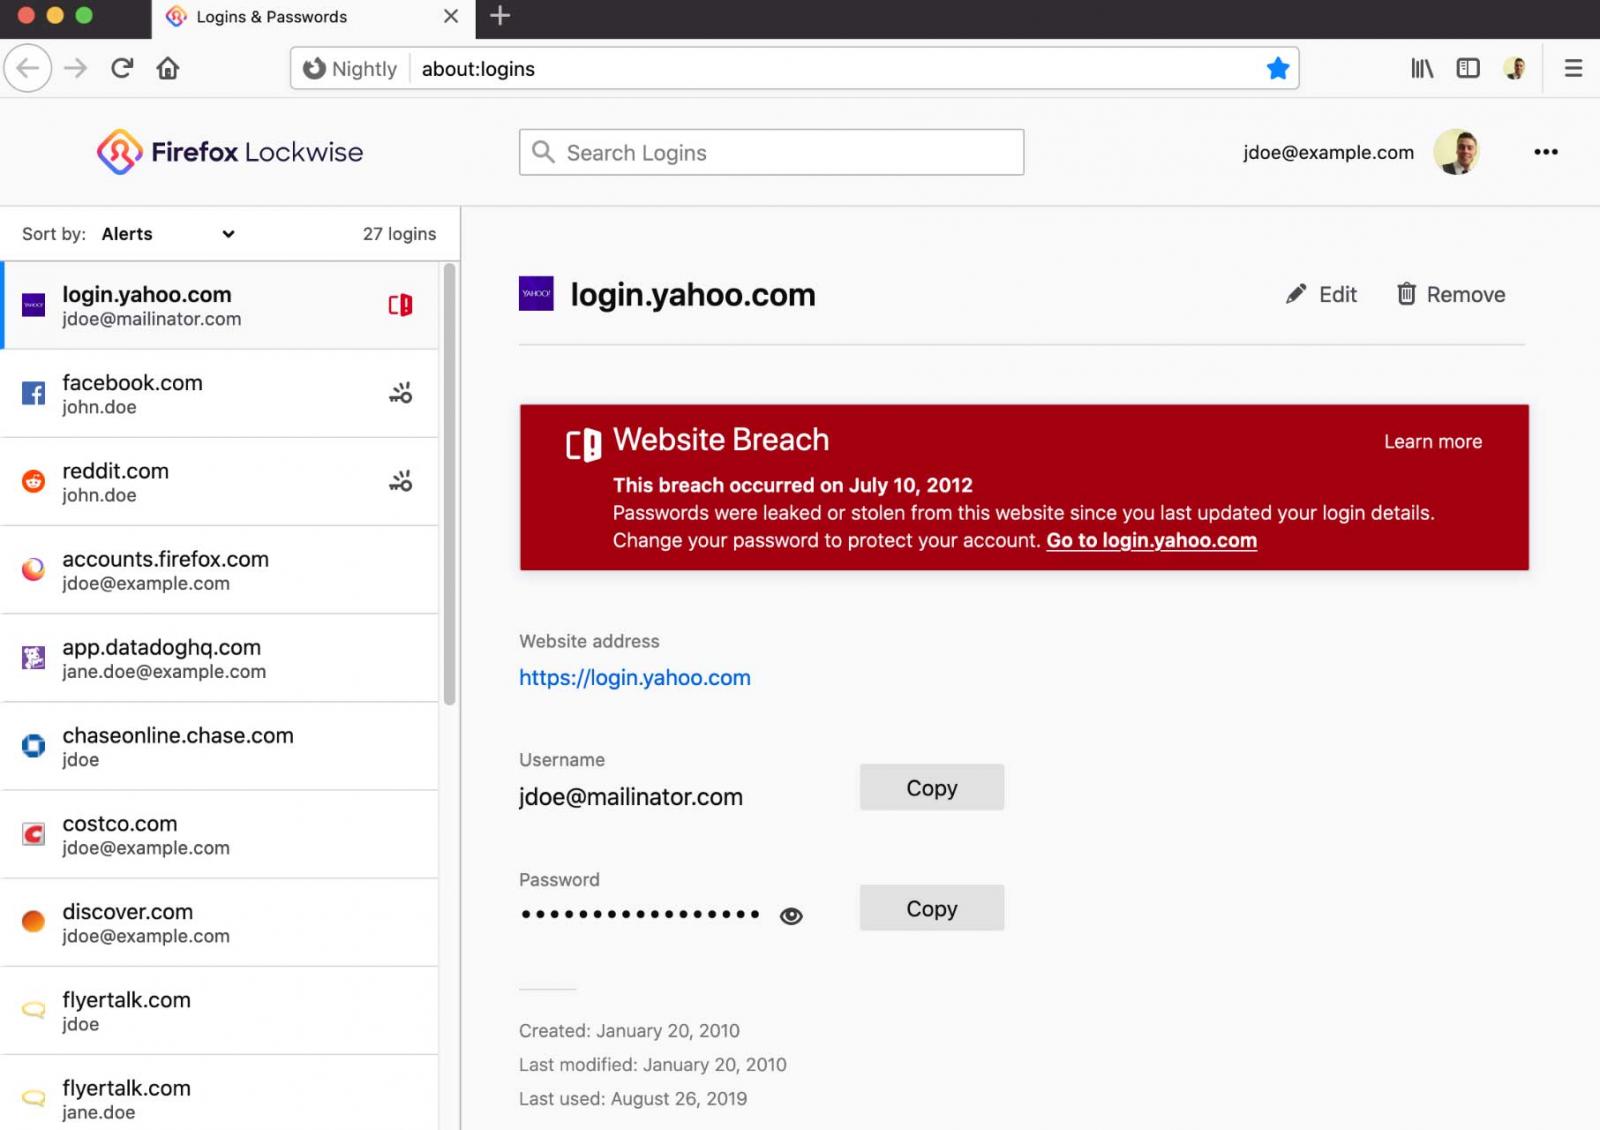Image resolution: width=1600 pixels, height=1130 pixels.
Task: Copy the username jdoe@mailinator.com
Action: [x=931, y=787]
